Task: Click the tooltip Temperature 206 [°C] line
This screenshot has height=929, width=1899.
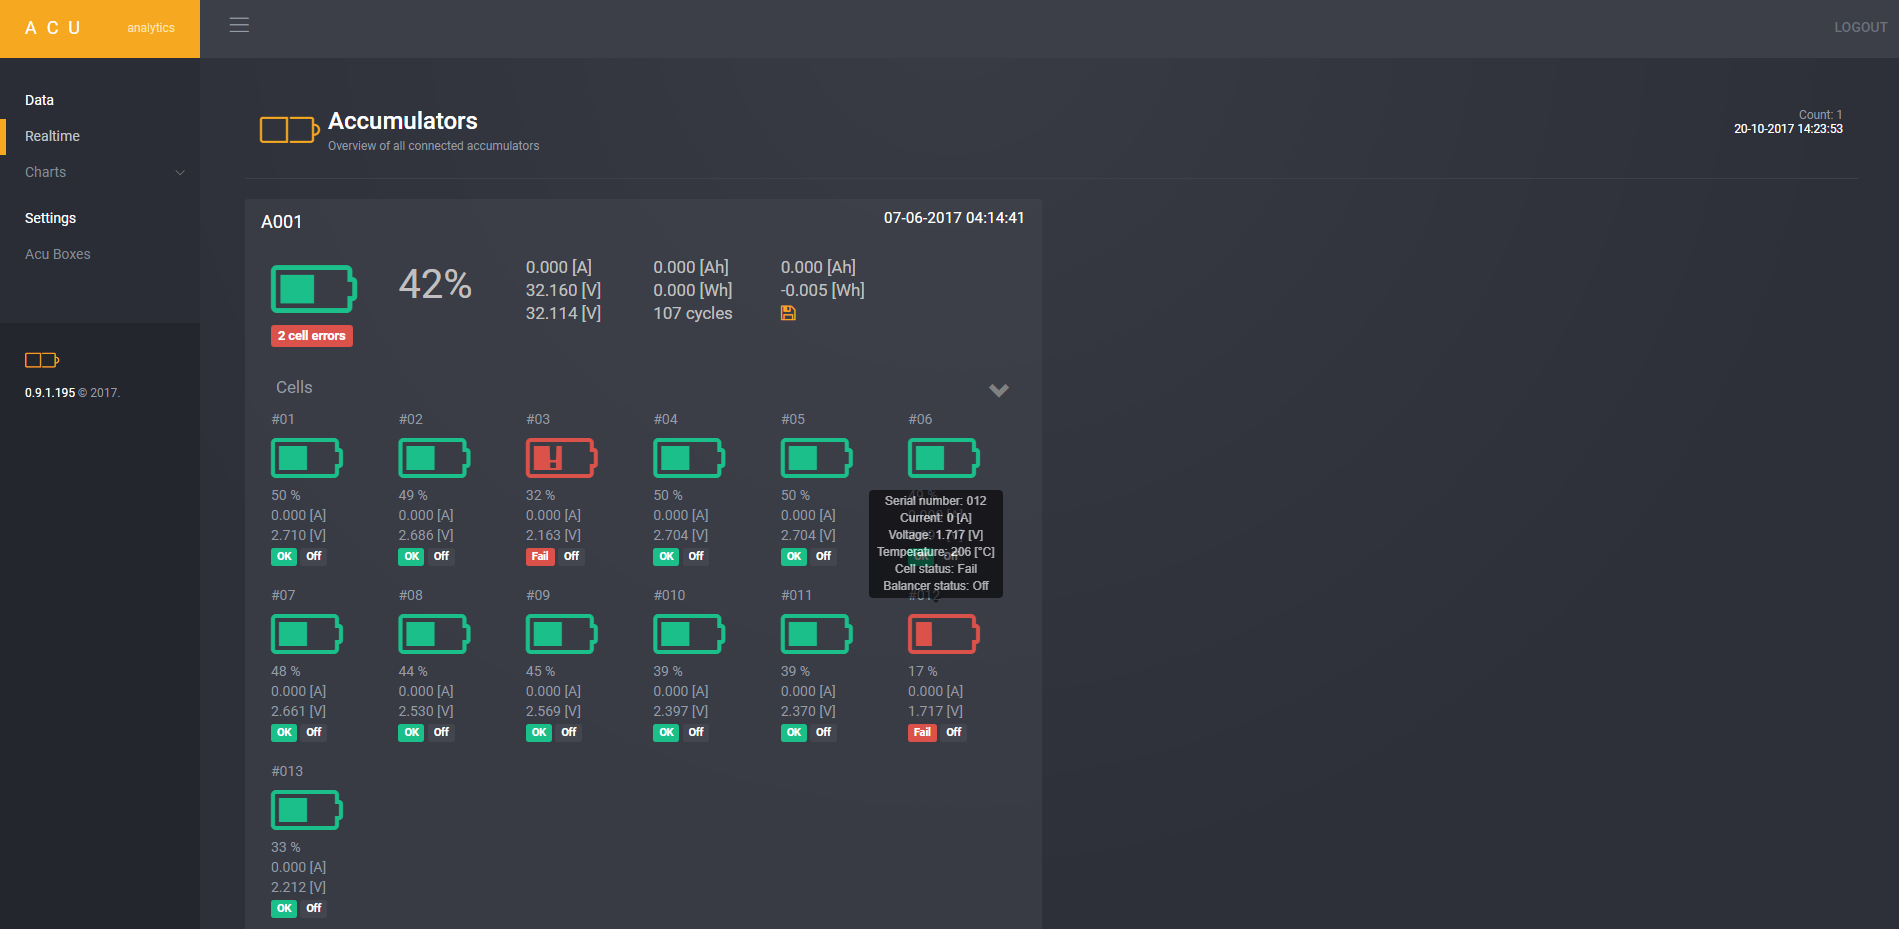Action: [x=936, y=552]
